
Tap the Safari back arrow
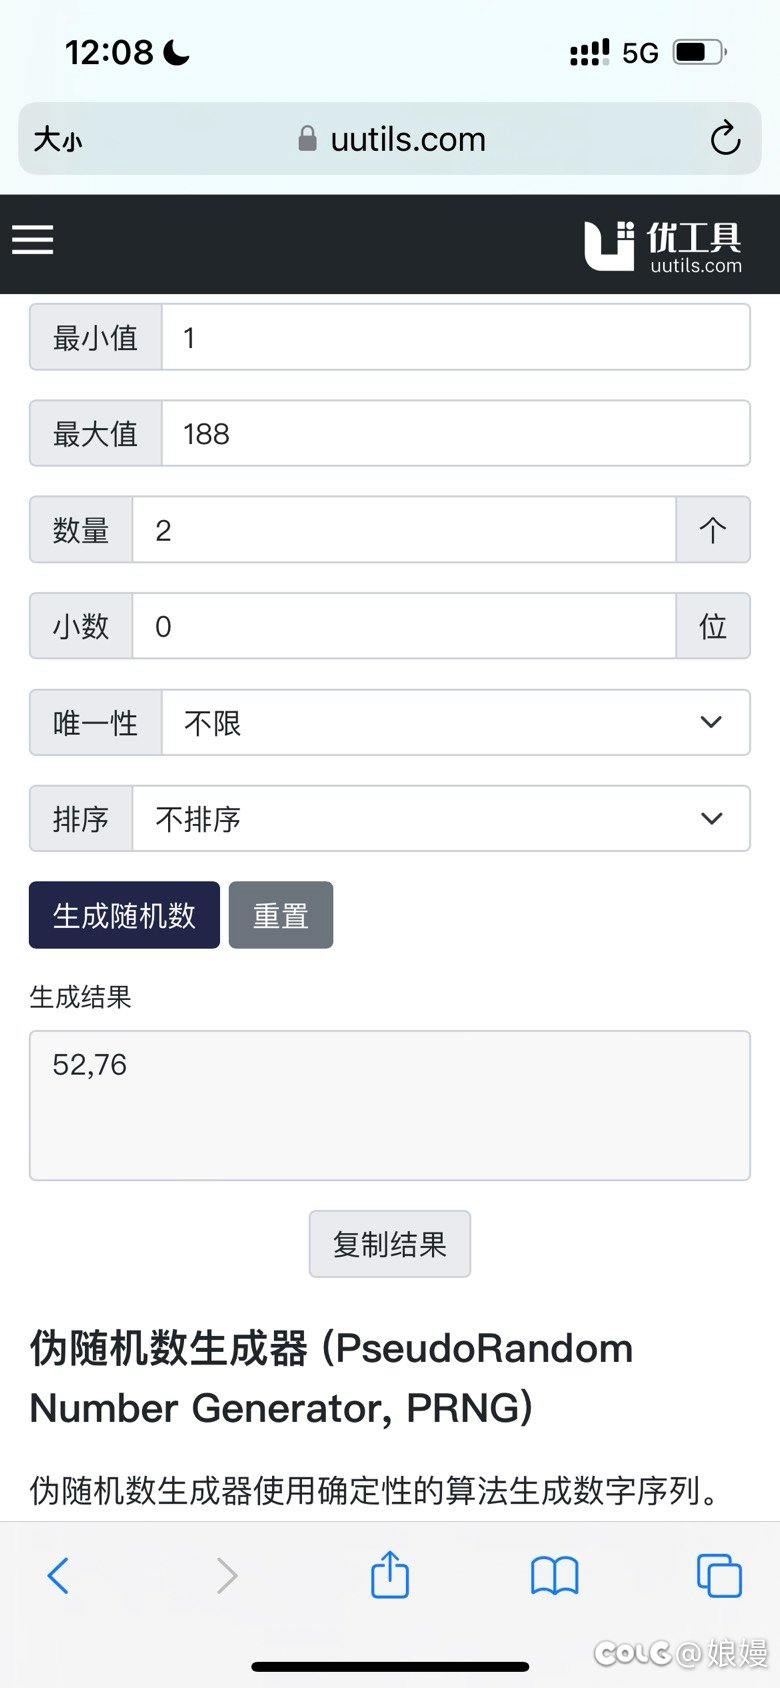(58, 1576)
